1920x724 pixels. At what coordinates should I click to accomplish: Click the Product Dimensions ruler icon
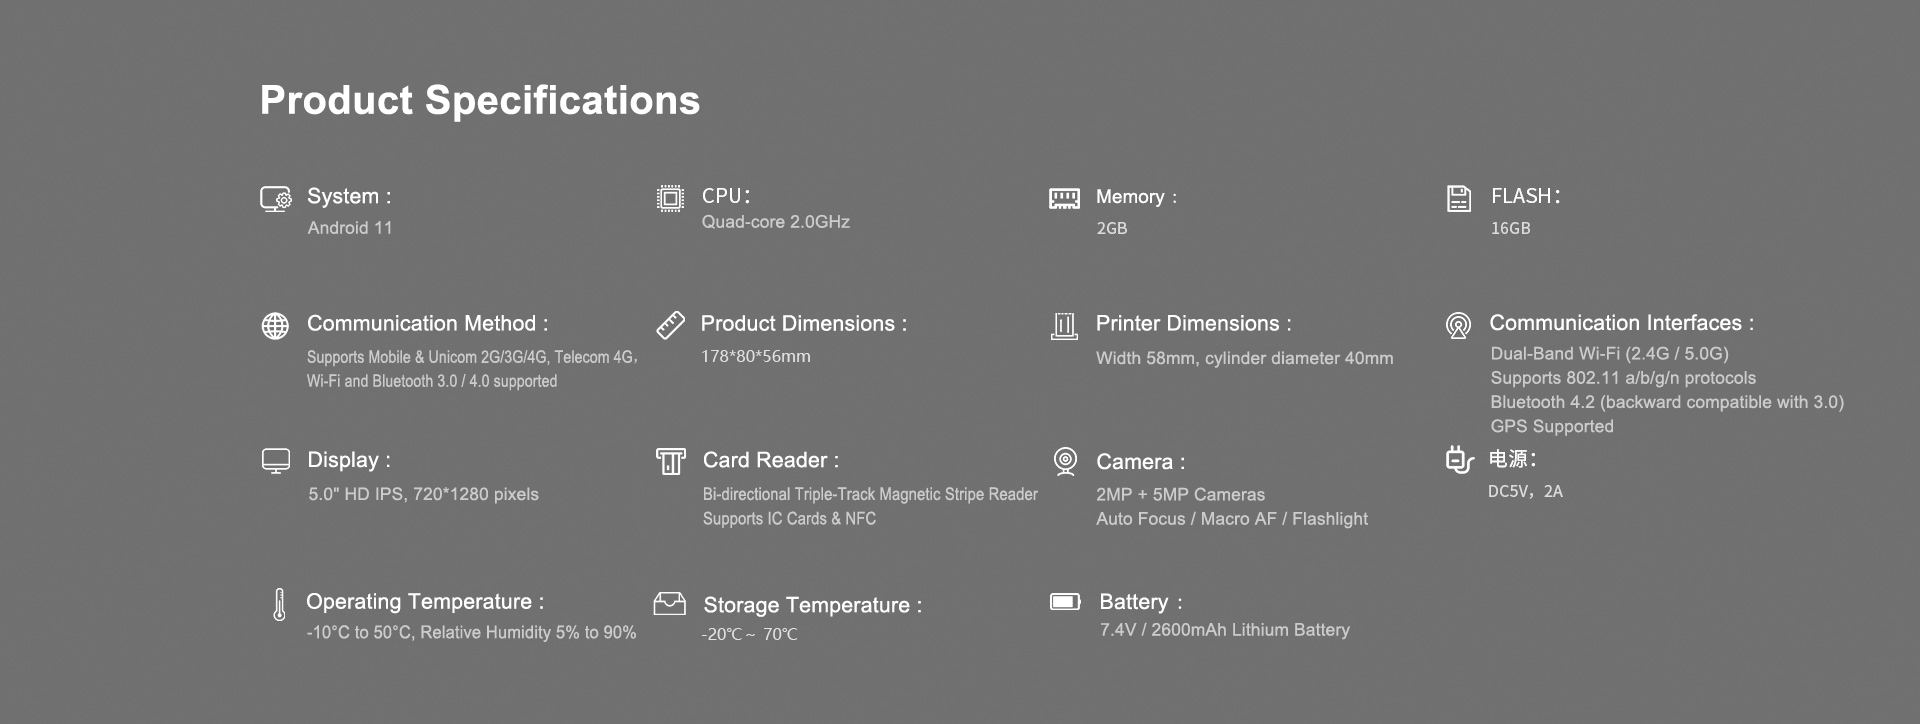pyautogui.click(x=670, y=325)
